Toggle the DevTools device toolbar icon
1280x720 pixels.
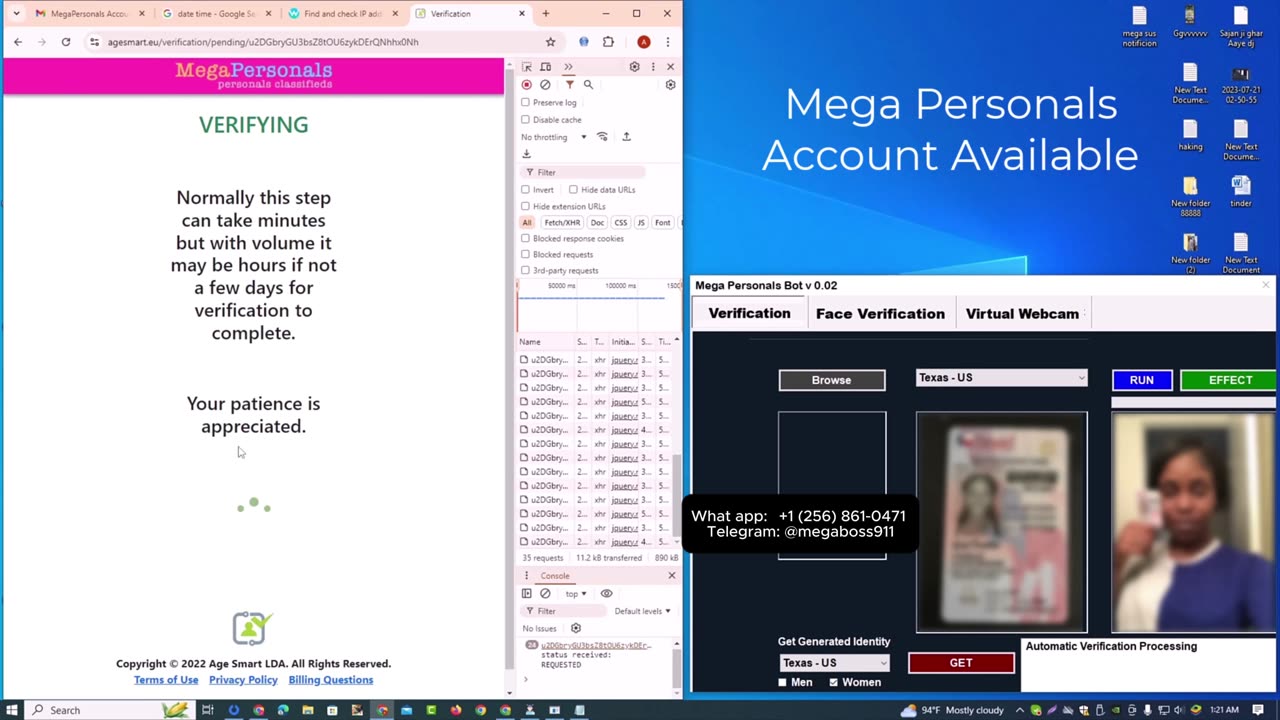click(545, 67)
